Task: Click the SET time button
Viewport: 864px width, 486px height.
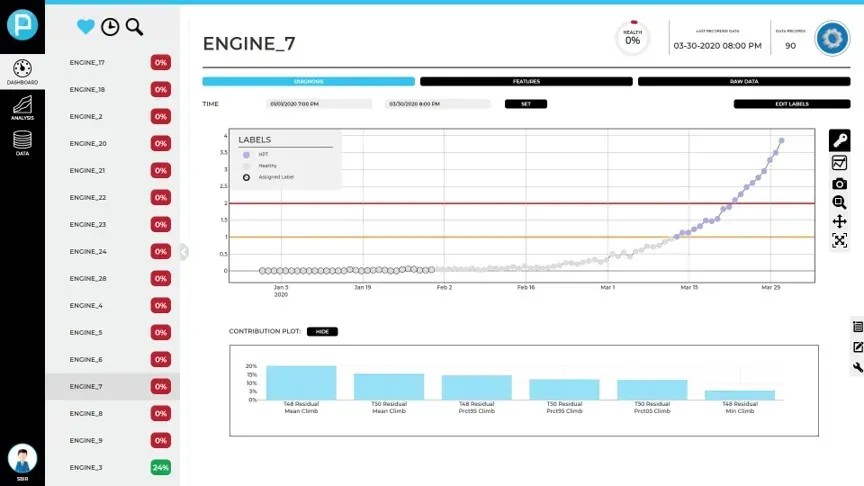Action: pos(526,104)
